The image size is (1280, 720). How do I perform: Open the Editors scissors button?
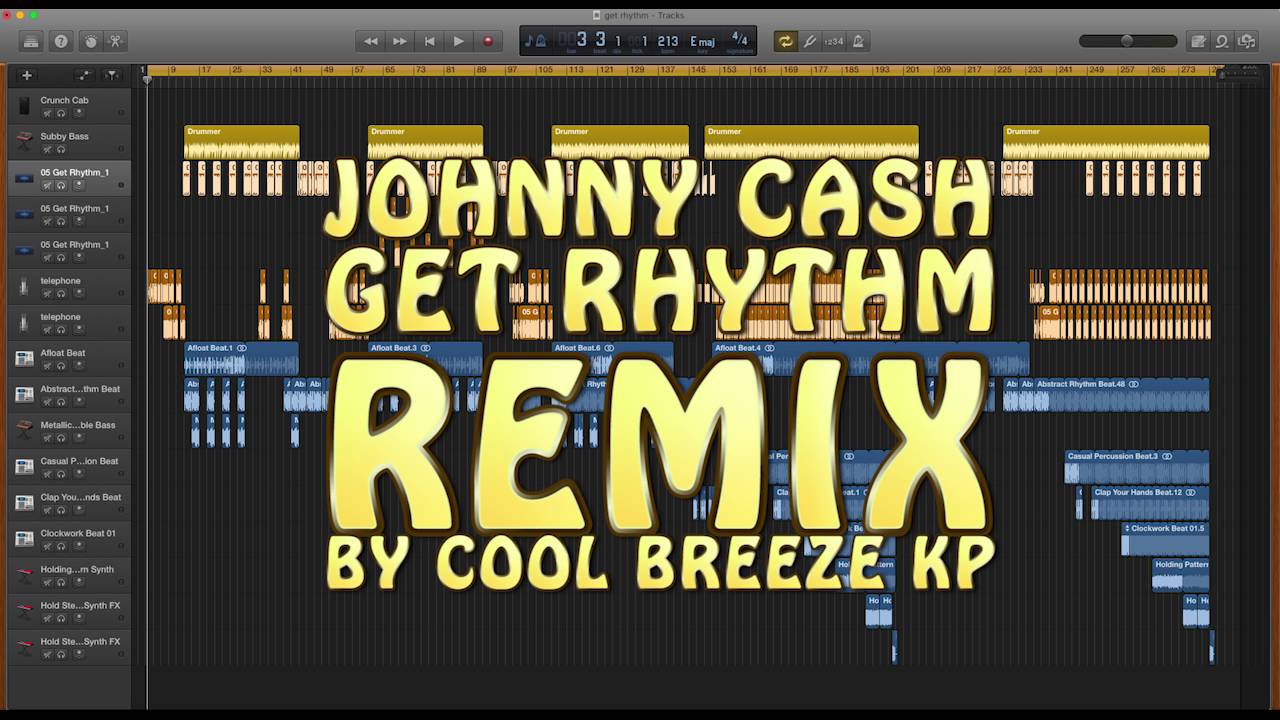pyautogui.click(x=115, y=41)
